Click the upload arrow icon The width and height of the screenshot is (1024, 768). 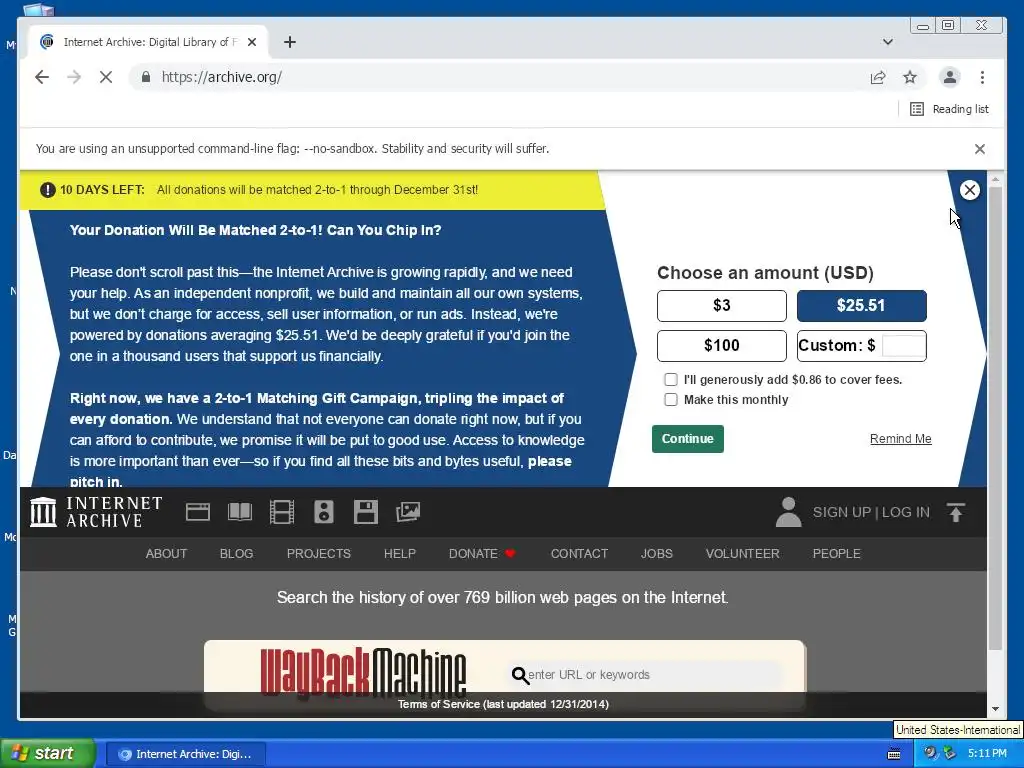(x=956, y=512)
